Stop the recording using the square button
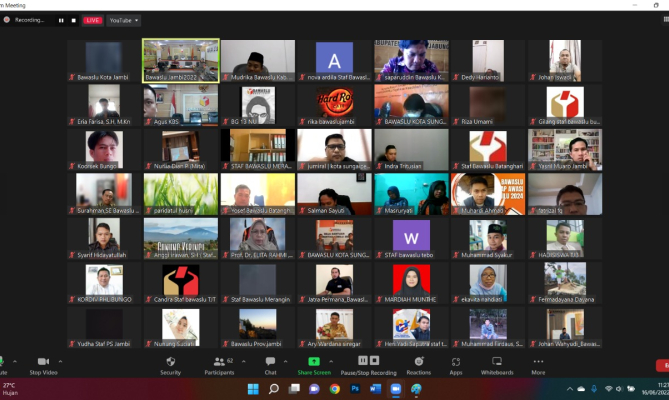The width and height of the screenshot is (669, 400). pos(73,20)
